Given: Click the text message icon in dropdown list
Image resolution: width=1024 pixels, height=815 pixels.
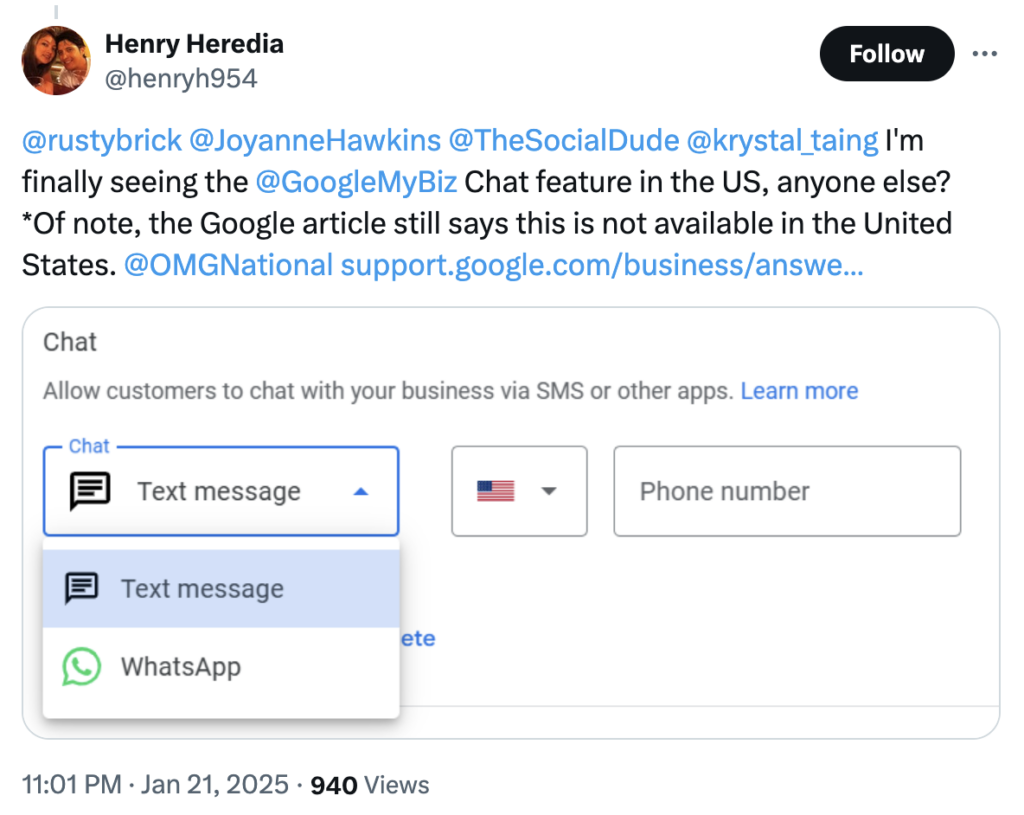Looking at the screenshot, I should click(x=81, y=589).
